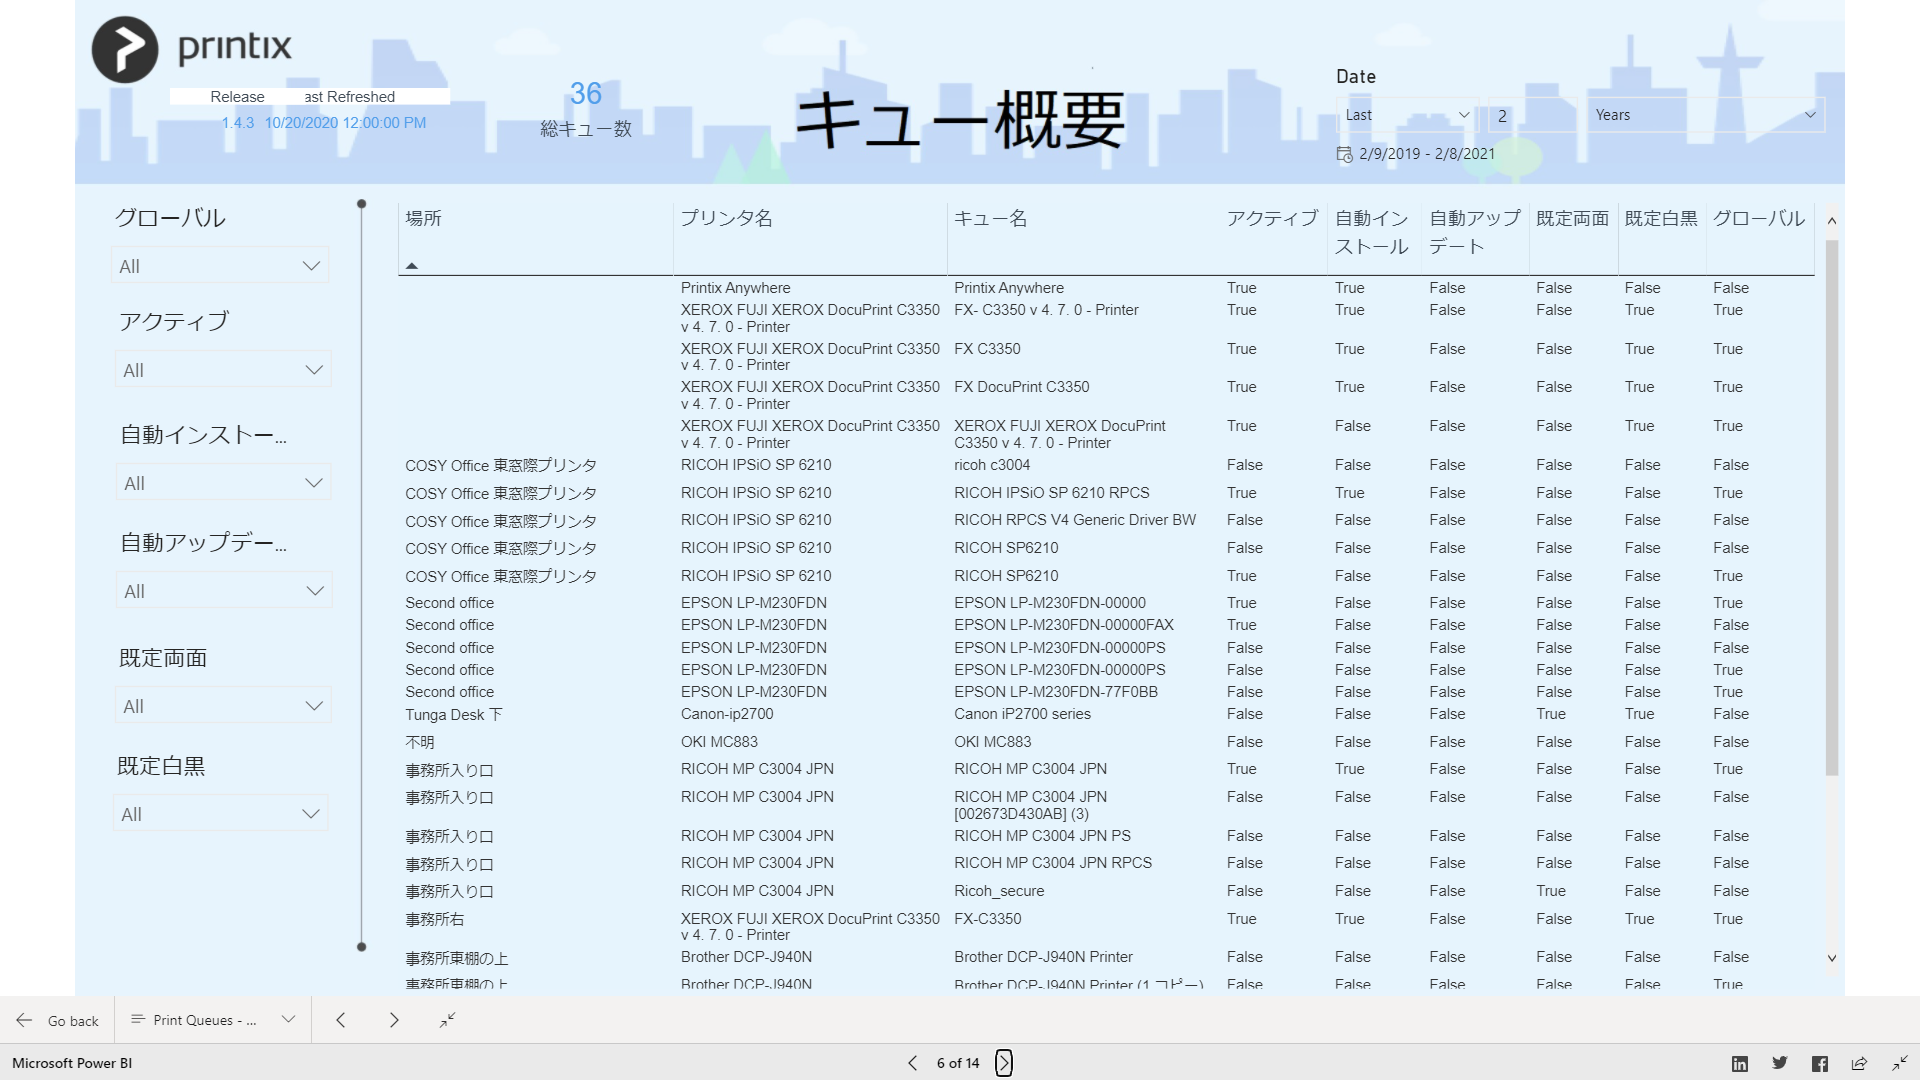Click sort arrow under 場所 column

412,266
